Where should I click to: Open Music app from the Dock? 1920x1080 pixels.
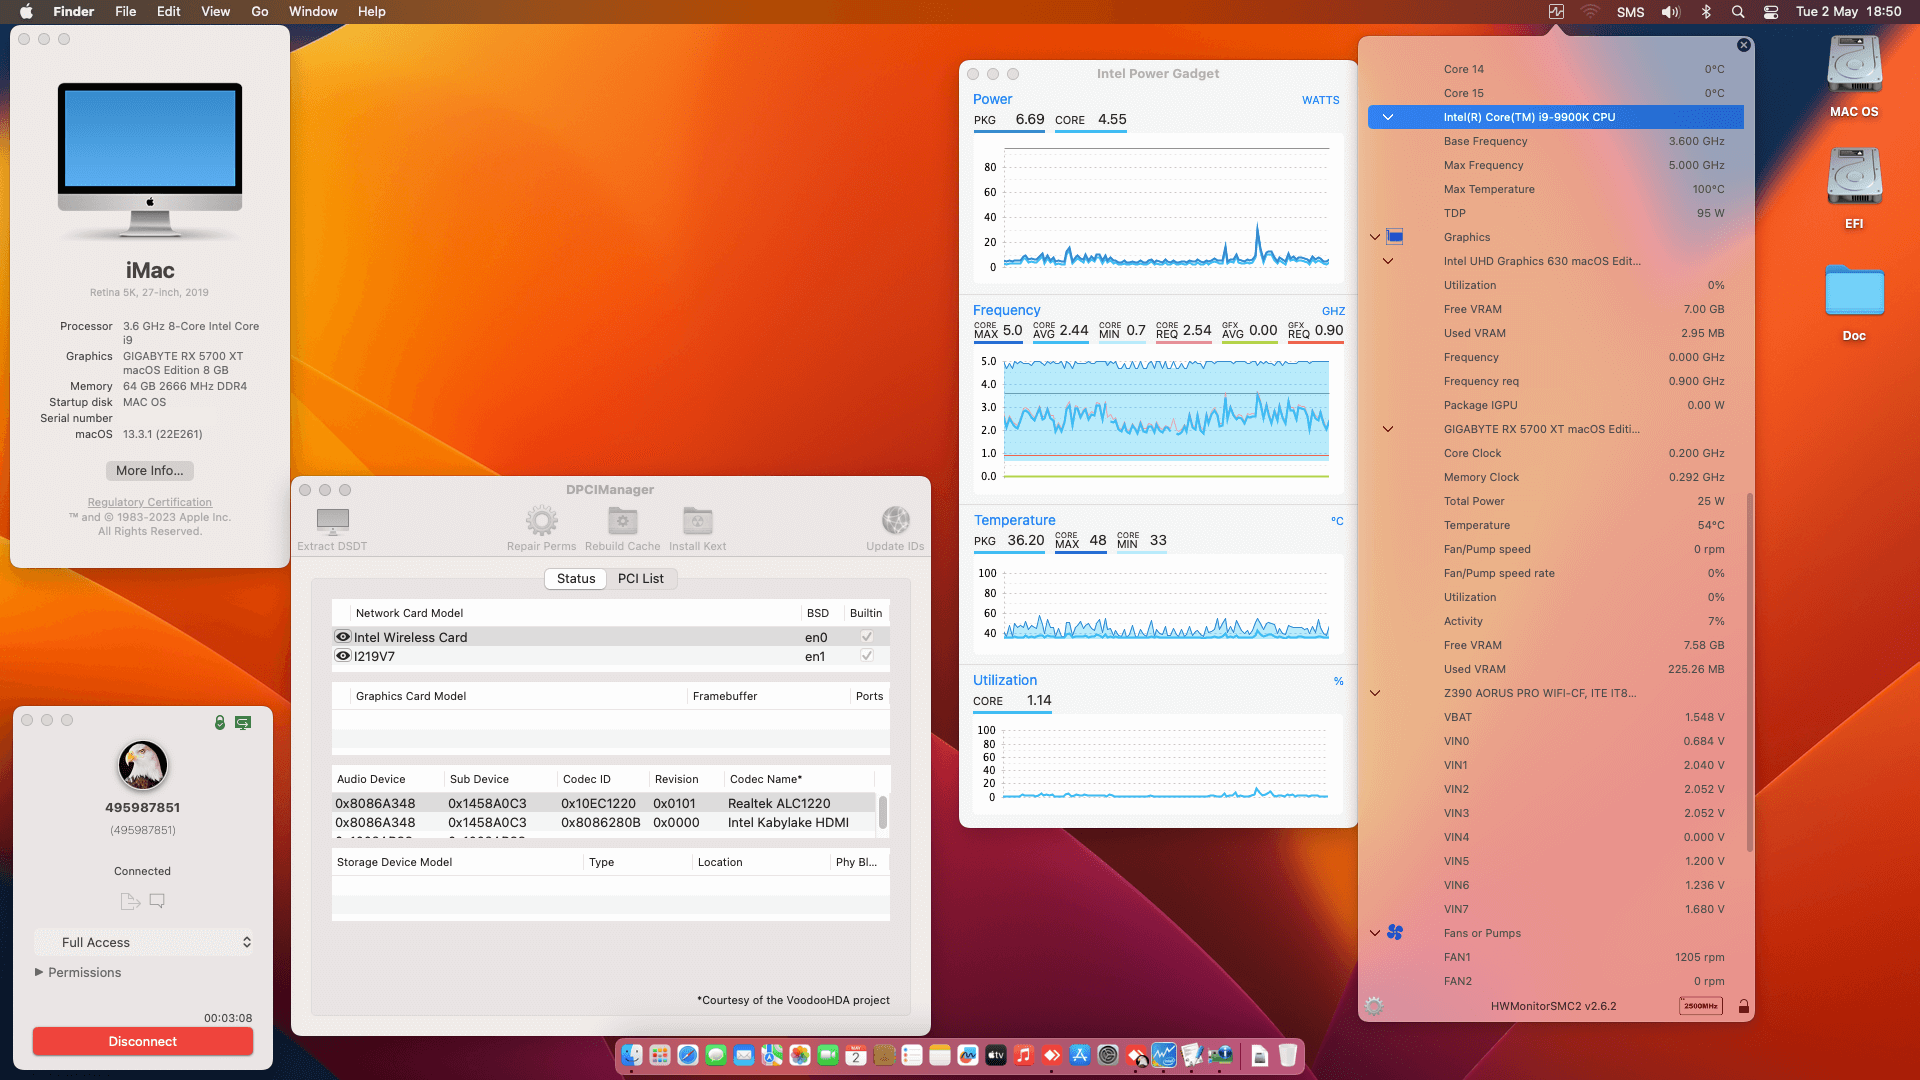(1023, 1055)
